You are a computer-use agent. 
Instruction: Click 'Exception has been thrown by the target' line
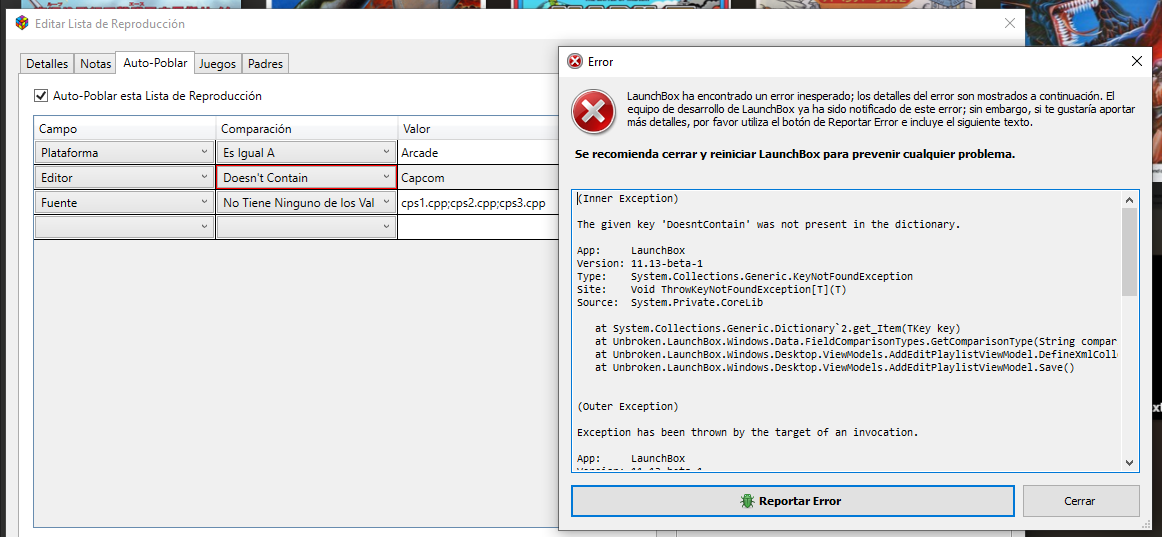click(747, 432)
